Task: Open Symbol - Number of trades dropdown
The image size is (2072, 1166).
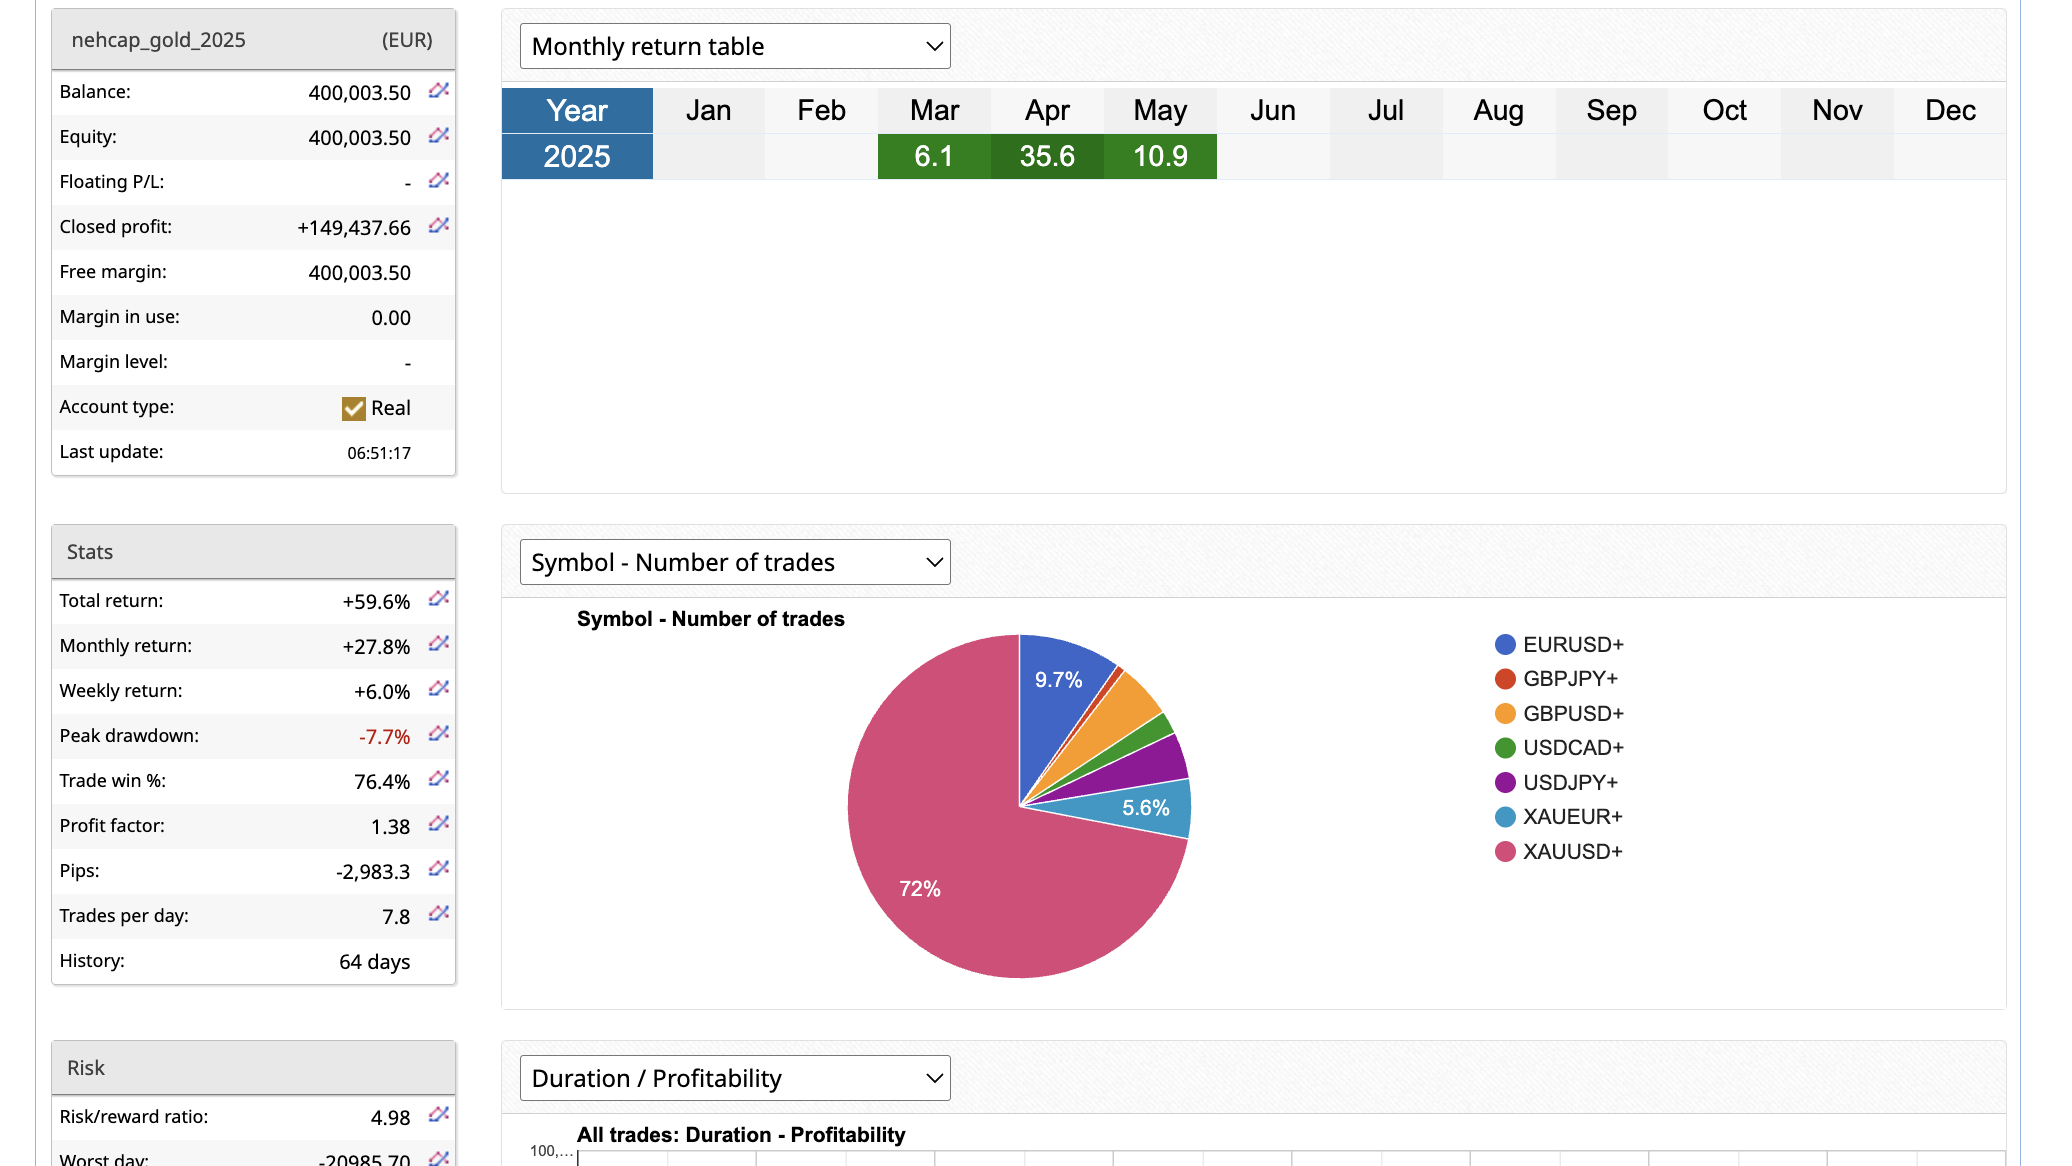Action: [735, 562]
